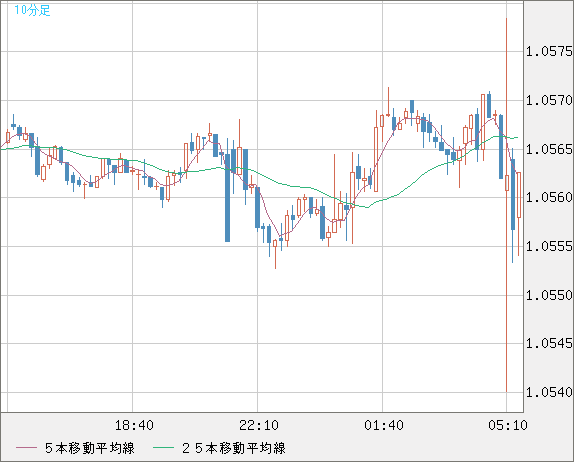Select the 1.0540 price axis label

(x=549, y=392)
